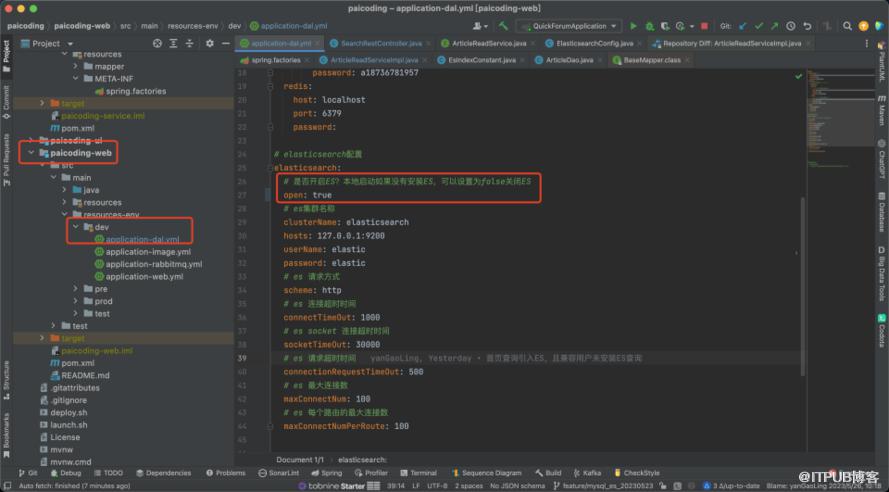Run the QuickForumApplication configuration
The width and height of the screenshot is (889, 492).
point(634,26)
